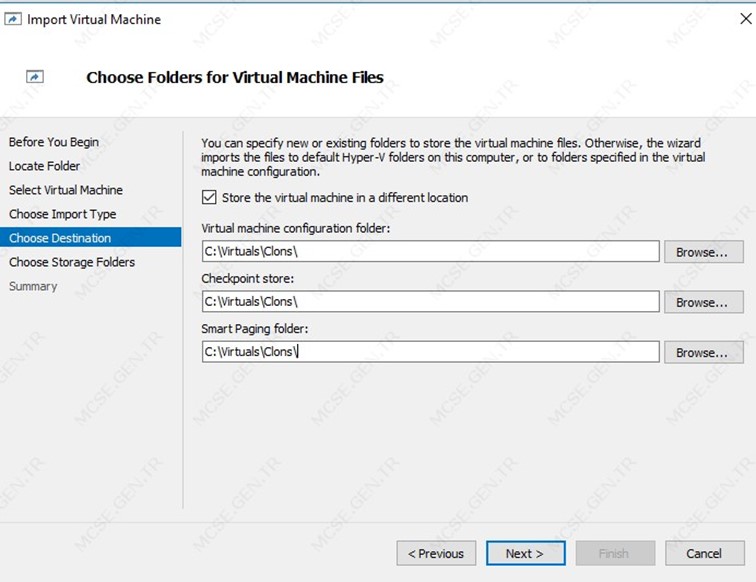Cancel the import wizard

point(704,553)
